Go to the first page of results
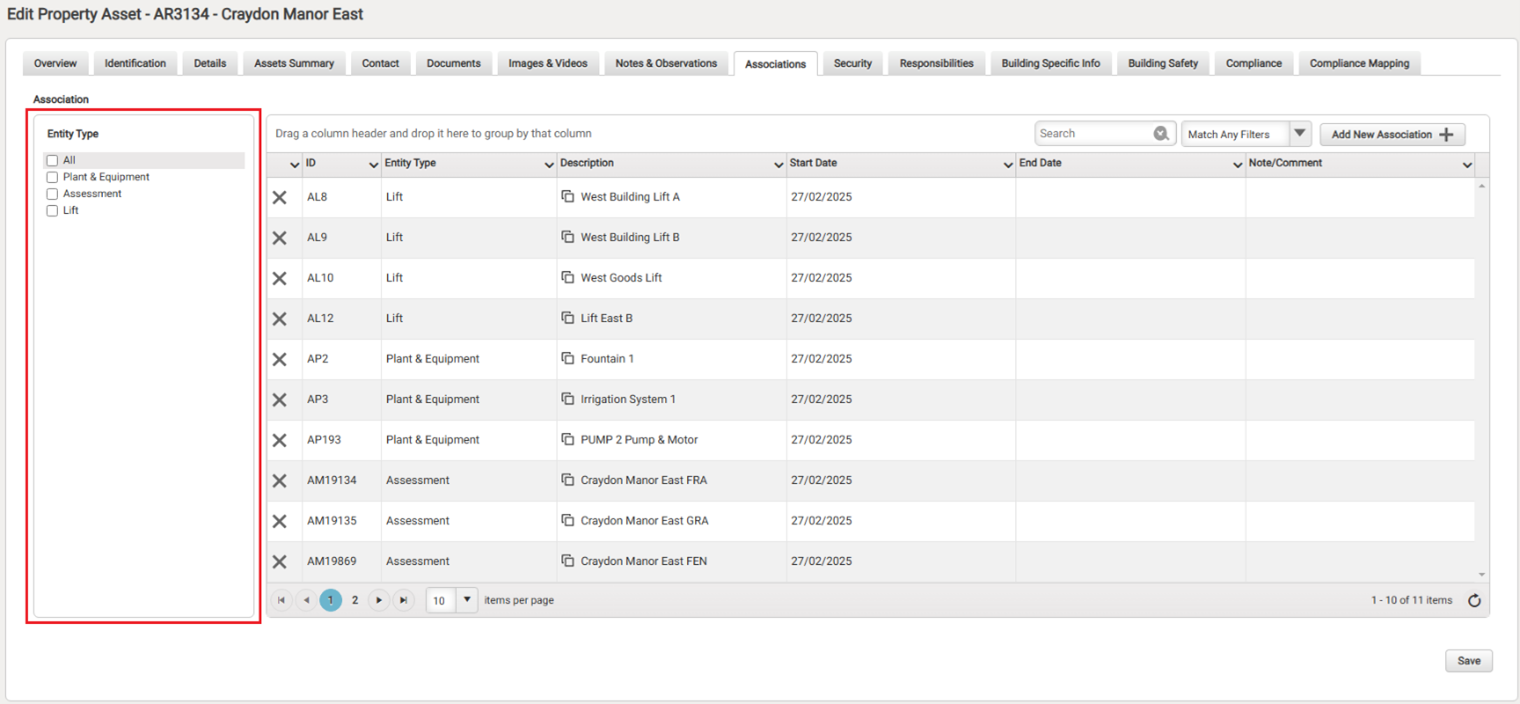 point(282,600)
